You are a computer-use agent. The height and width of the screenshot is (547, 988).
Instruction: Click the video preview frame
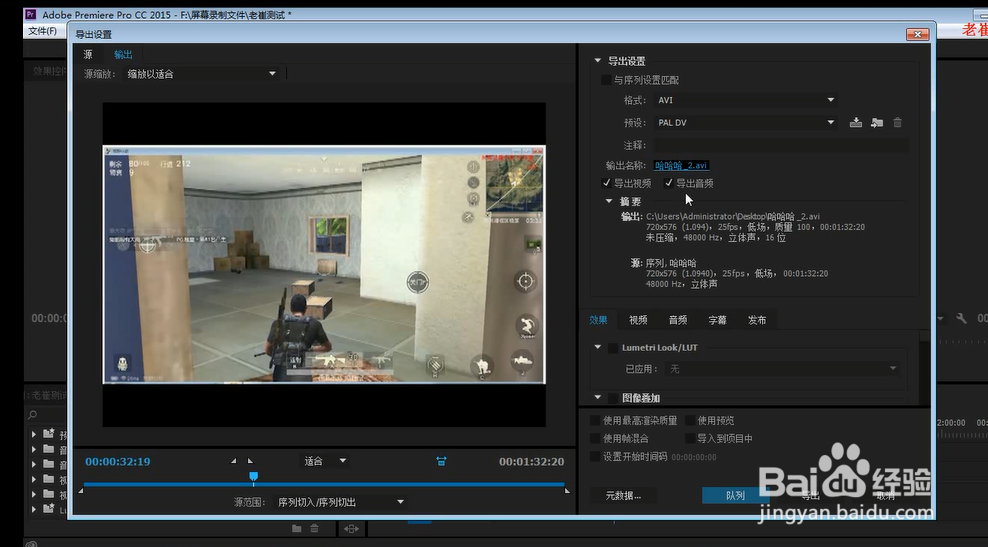pos(324,264)
